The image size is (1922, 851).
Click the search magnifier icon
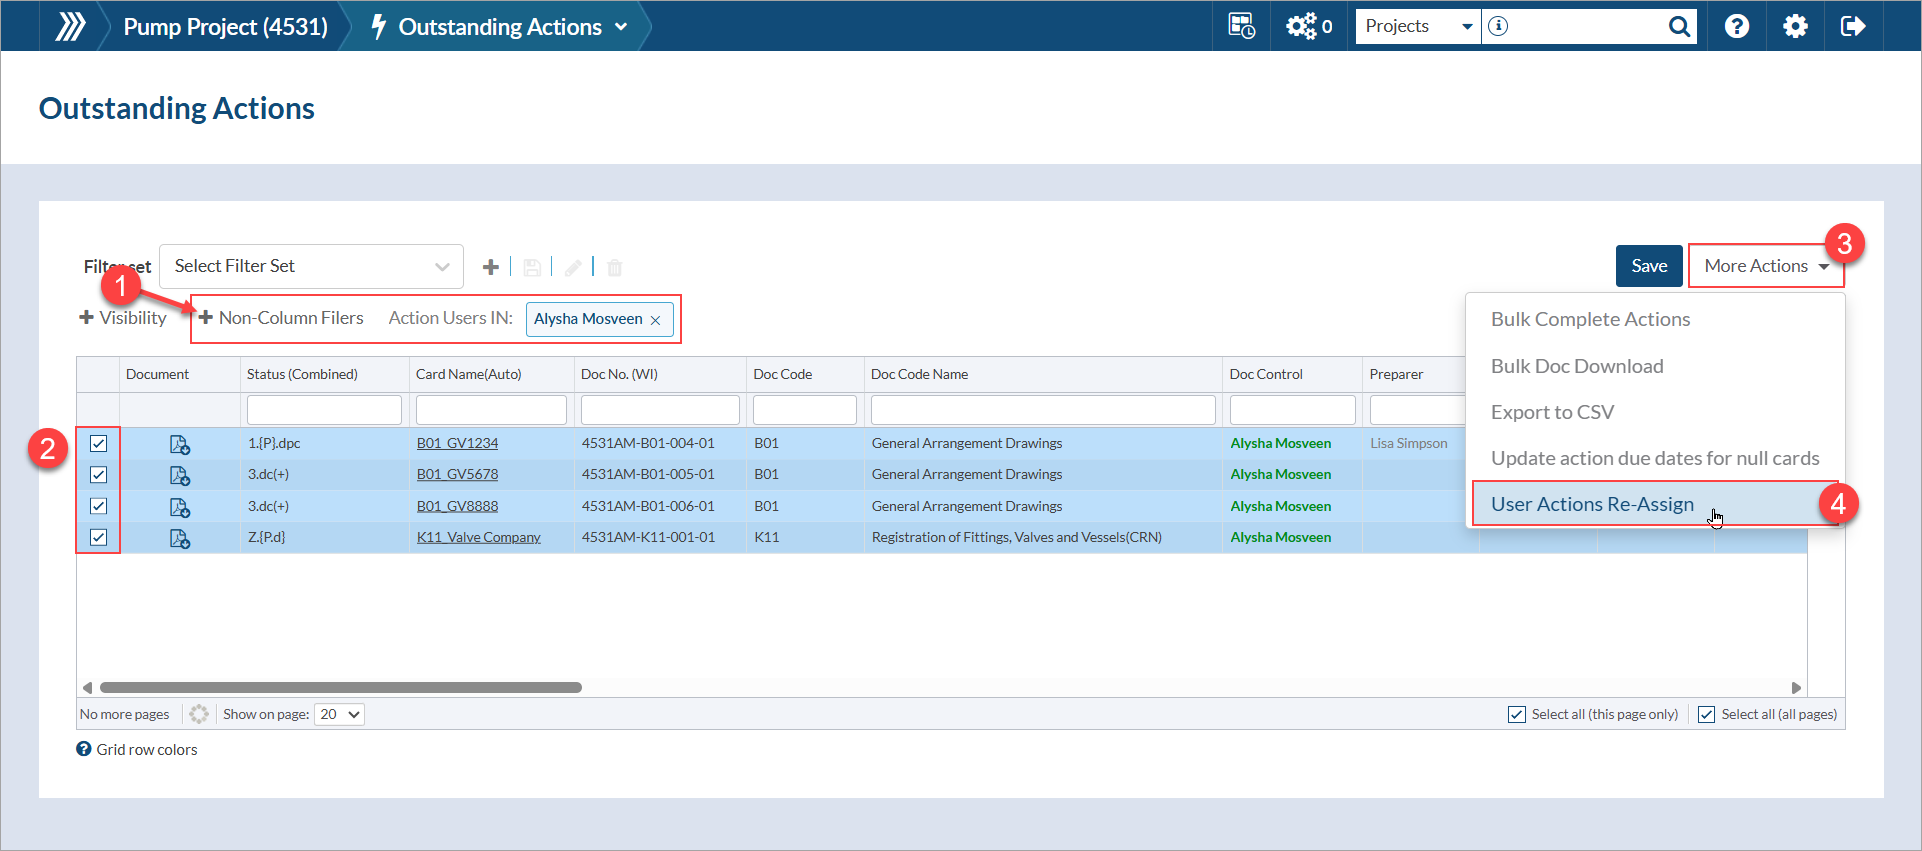point(1679,26)
